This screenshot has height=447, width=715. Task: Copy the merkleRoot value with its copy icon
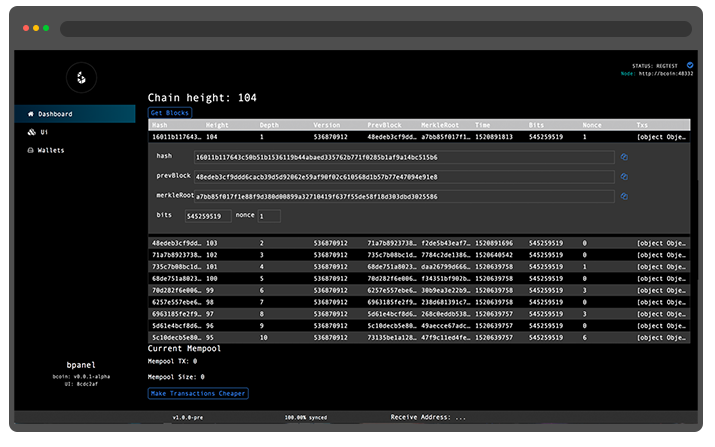624,196
